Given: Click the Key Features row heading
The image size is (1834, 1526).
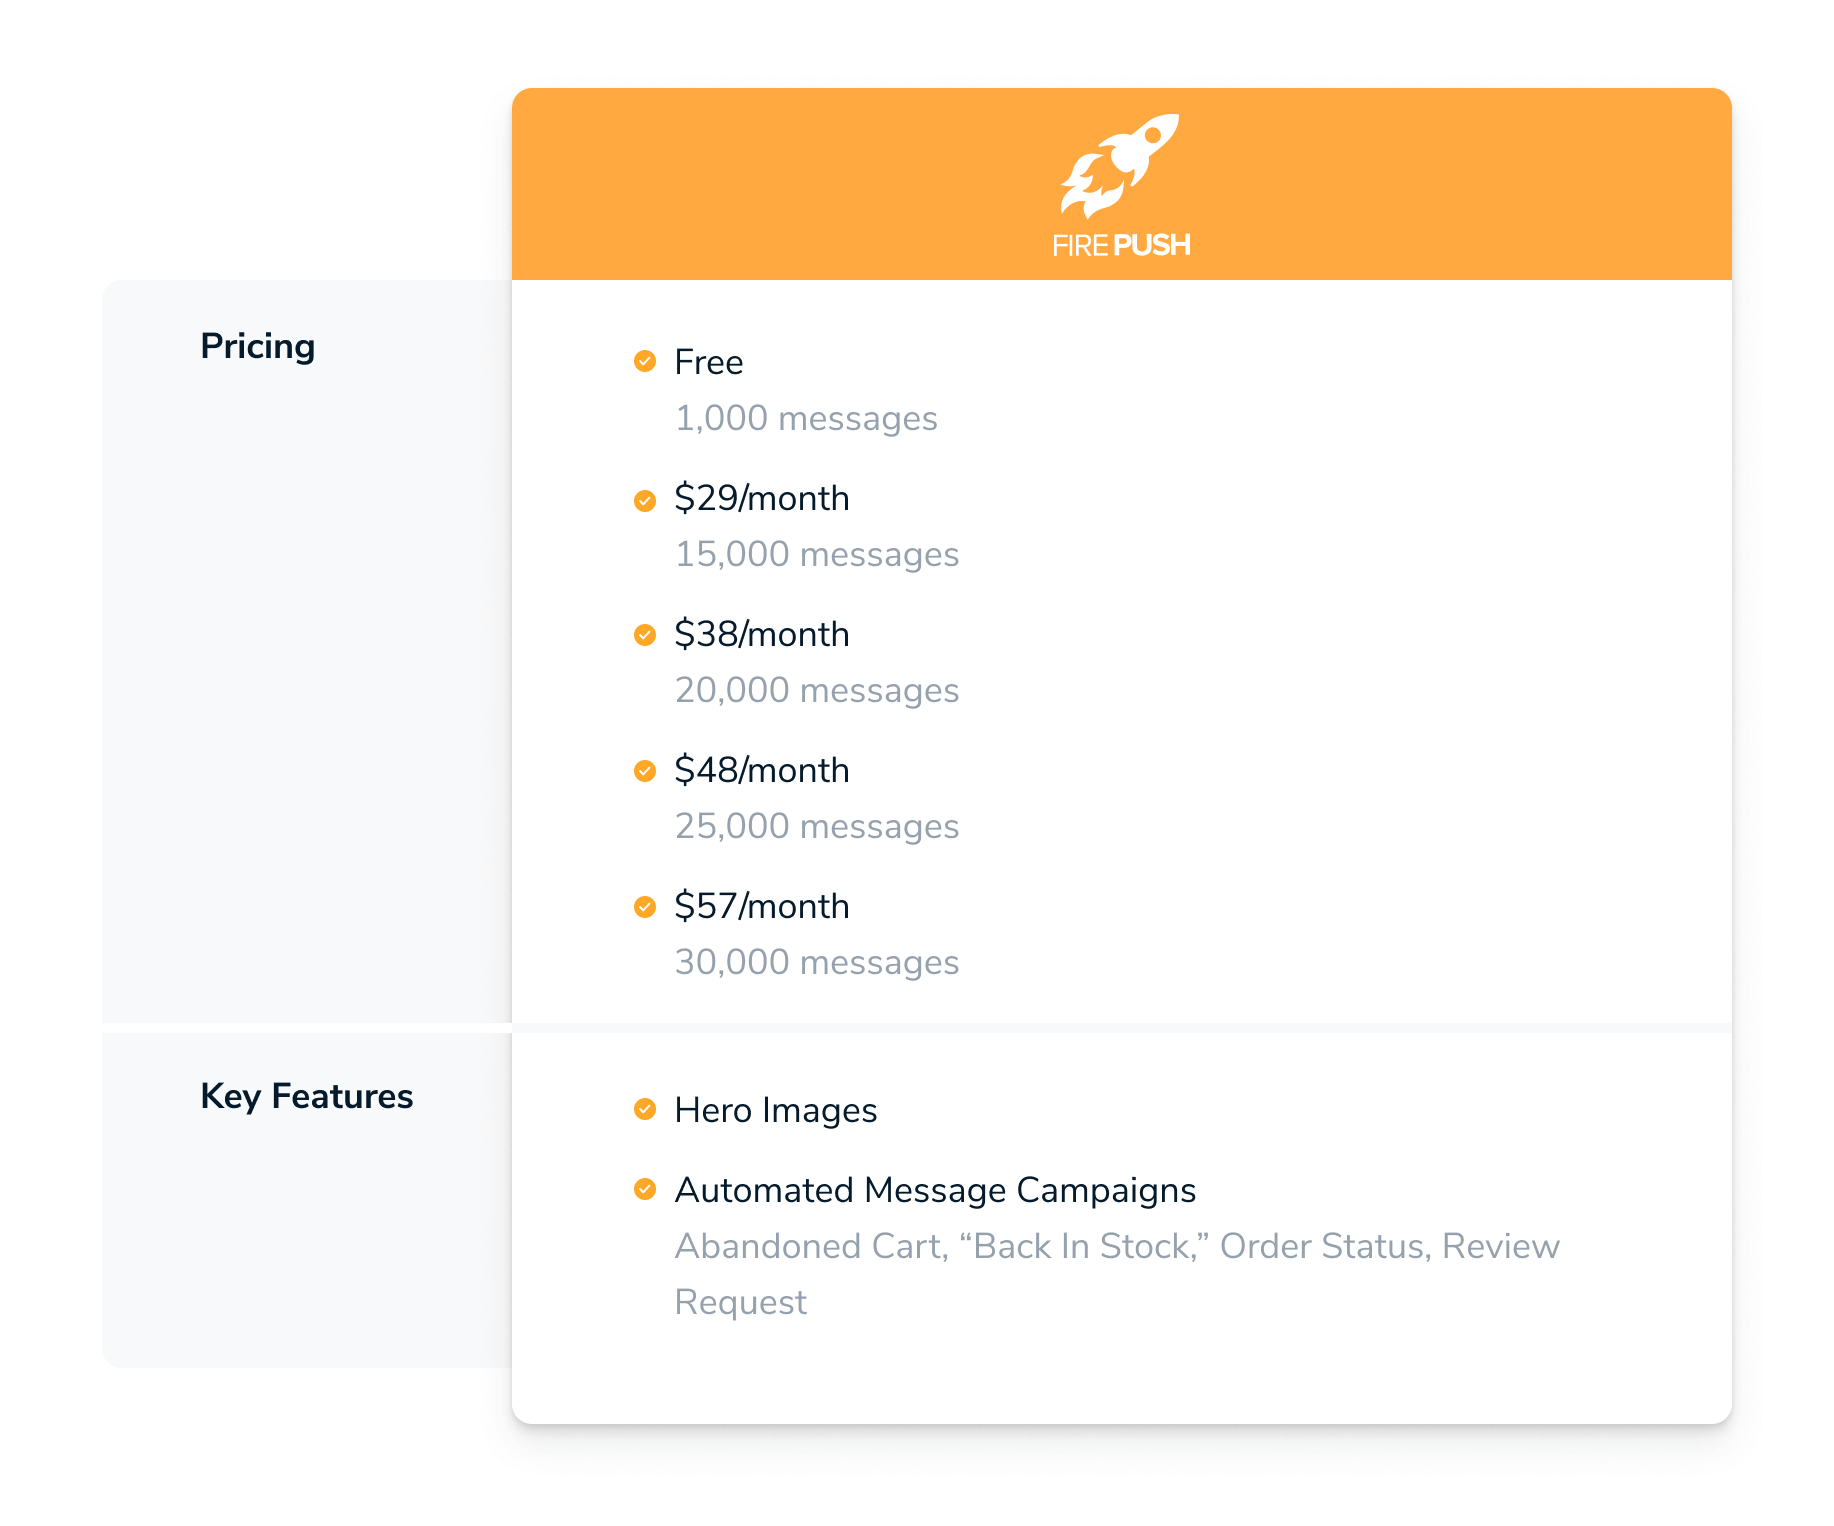Looking at the screenshot, I should [x=307, y=1096].
